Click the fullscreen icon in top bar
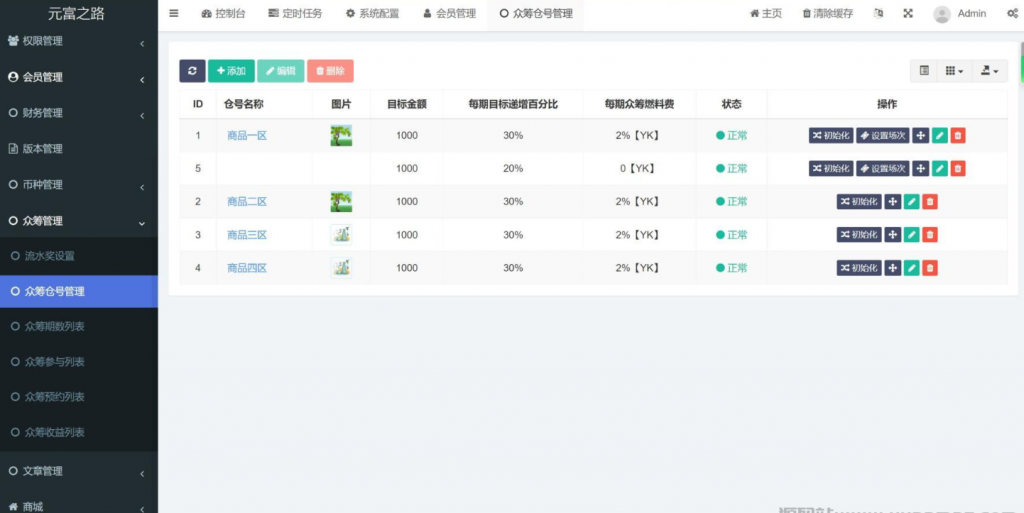This screenshot has width=1024, height=513. (x=908, y=13)
